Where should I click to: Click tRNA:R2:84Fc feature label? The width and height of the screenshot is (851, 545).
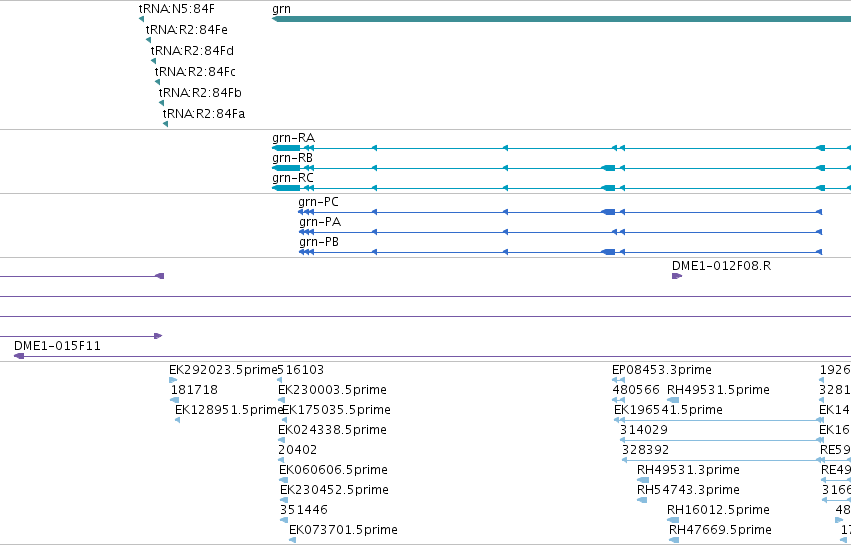(x=195, y=72)
